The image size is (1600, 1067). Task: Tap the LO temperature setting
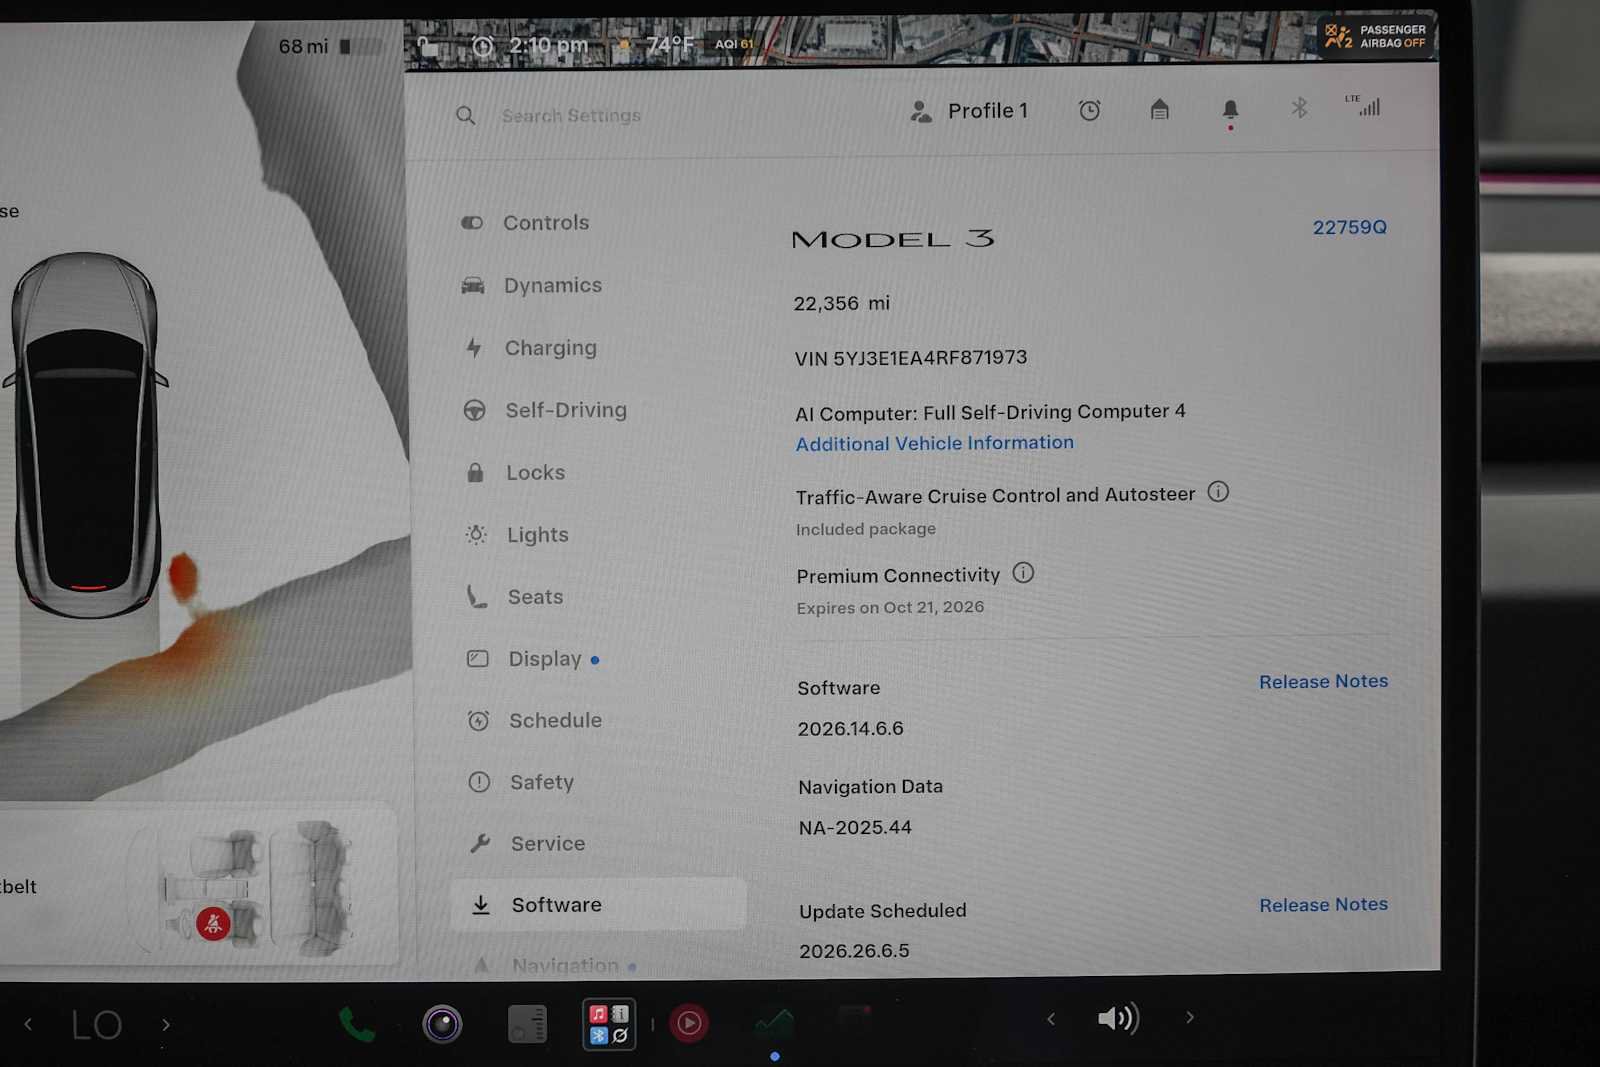[97, 1025]
